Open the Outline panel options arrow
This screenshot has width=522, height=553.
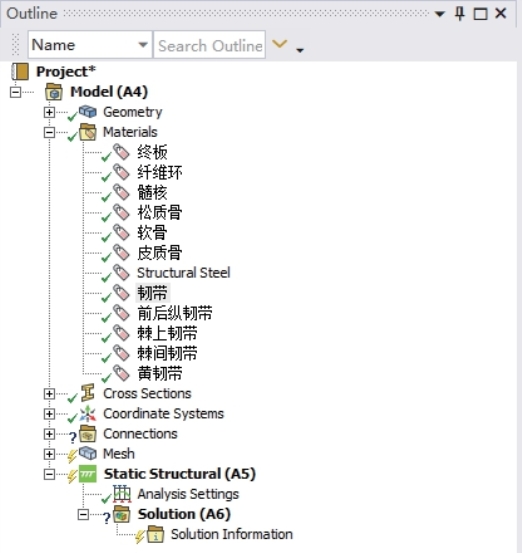coord(439,14)
